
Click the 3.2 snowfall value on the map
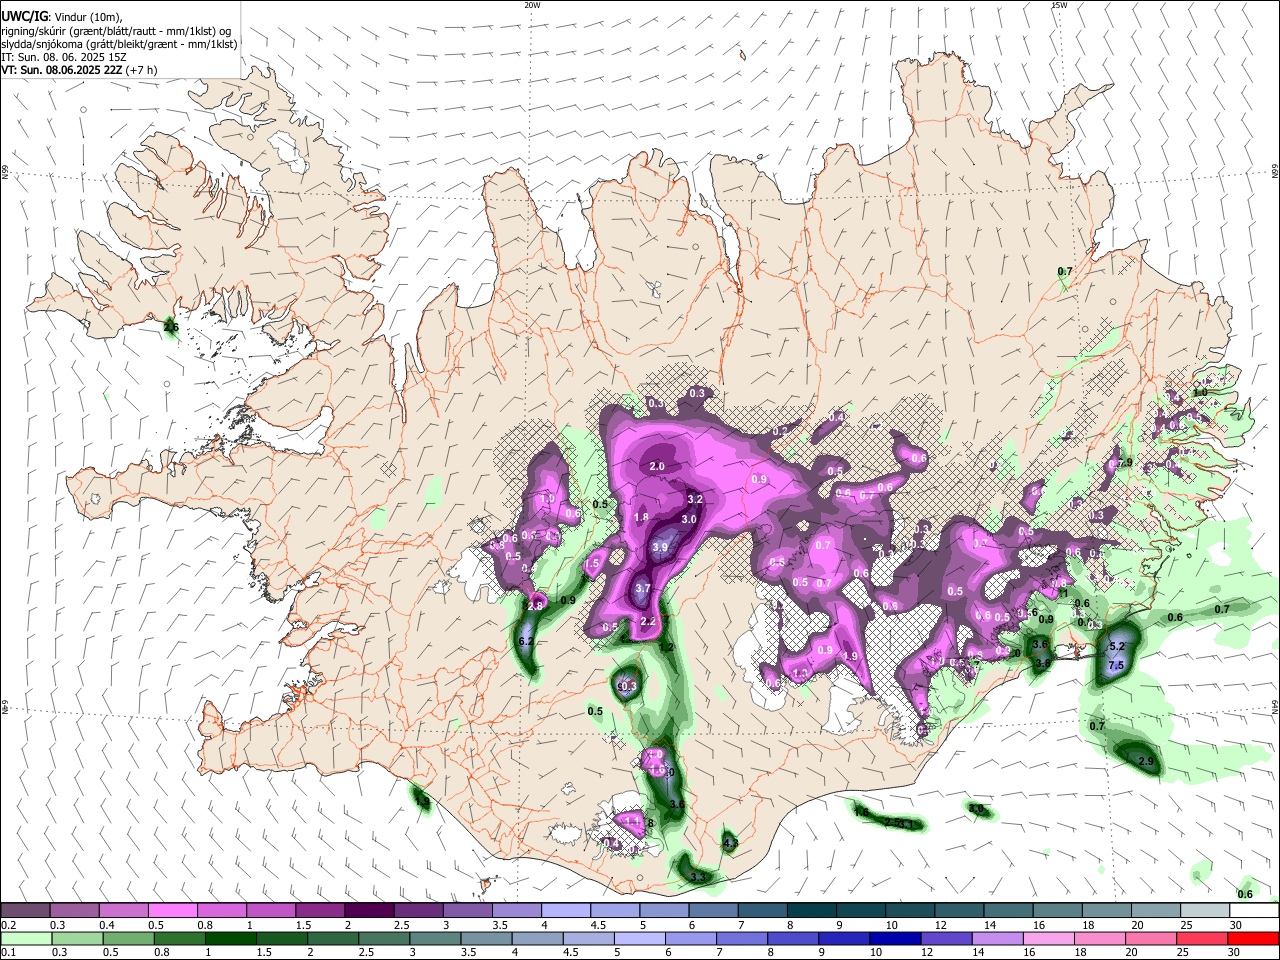[696, 499]
